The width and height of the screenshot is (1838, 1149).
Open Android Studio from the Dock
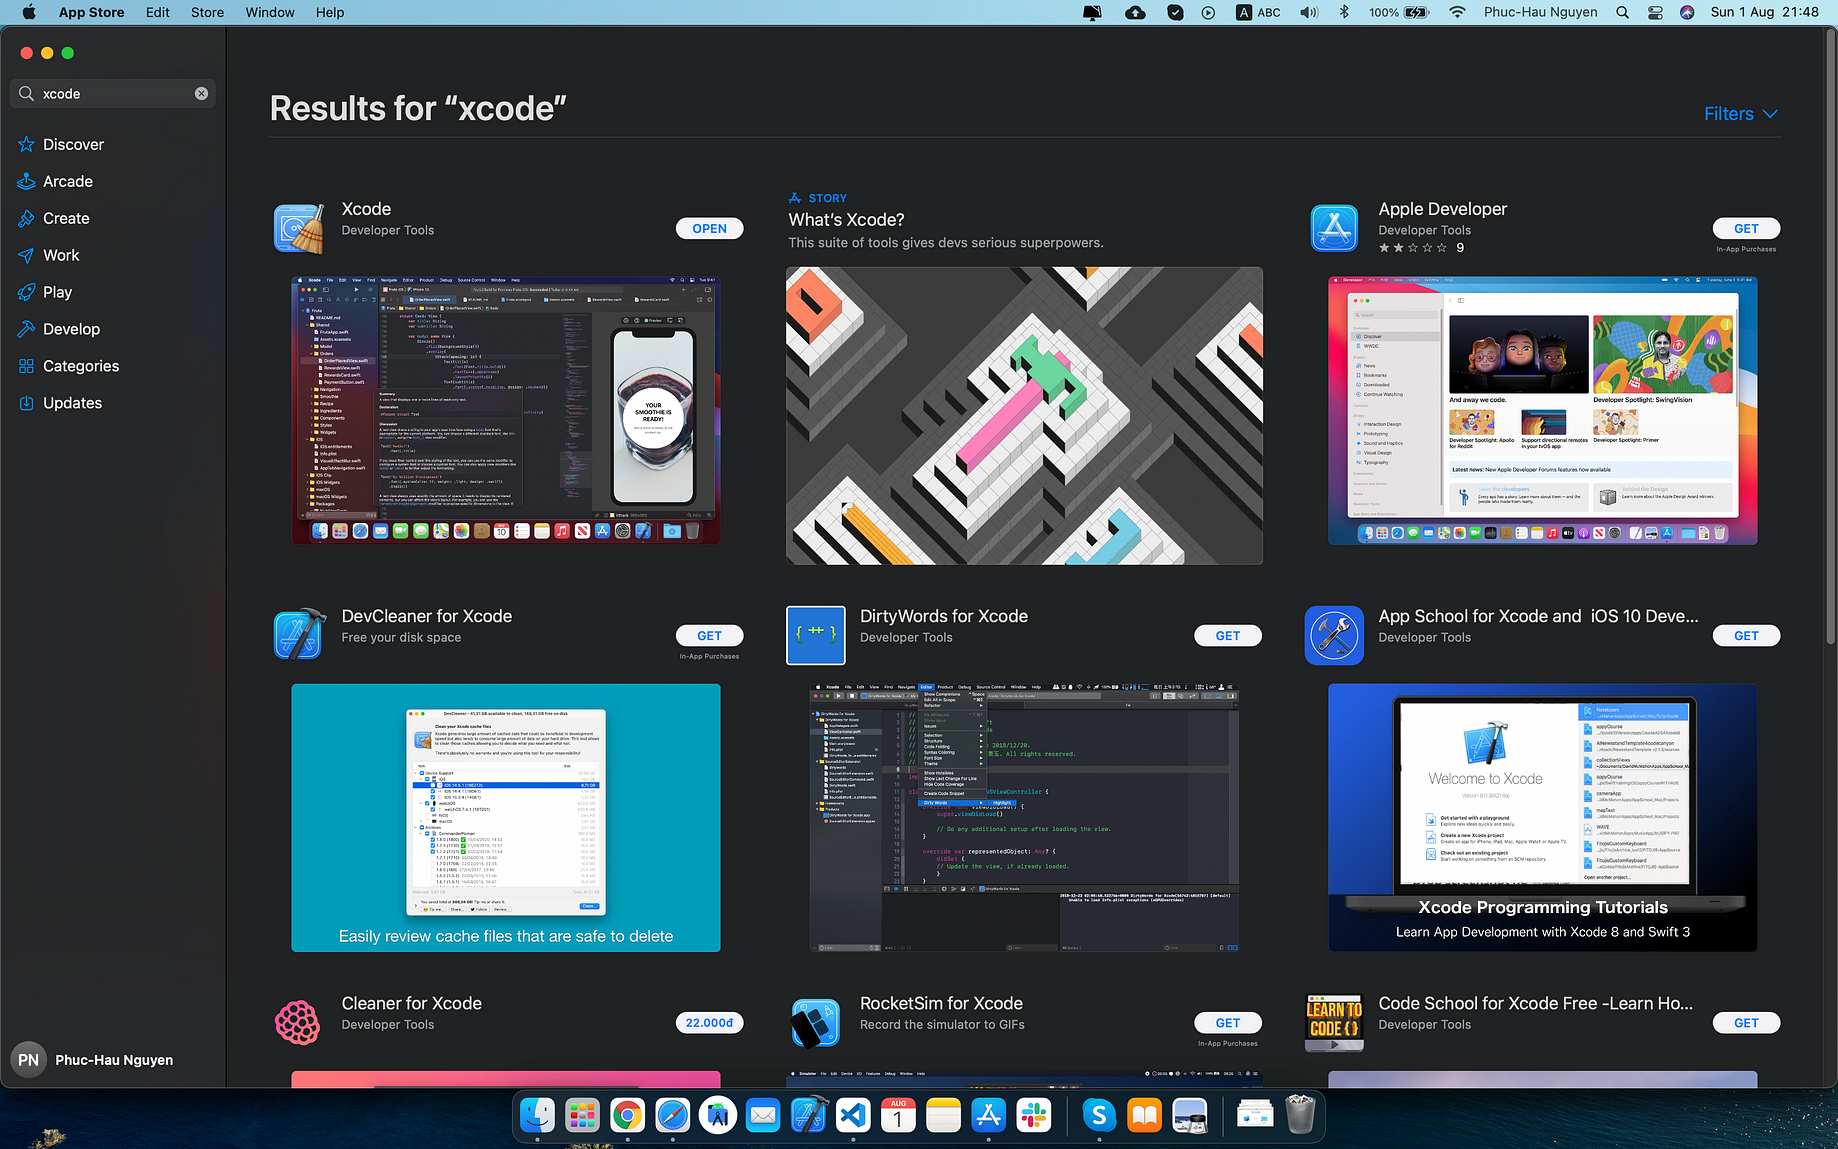coord(718,1114)
